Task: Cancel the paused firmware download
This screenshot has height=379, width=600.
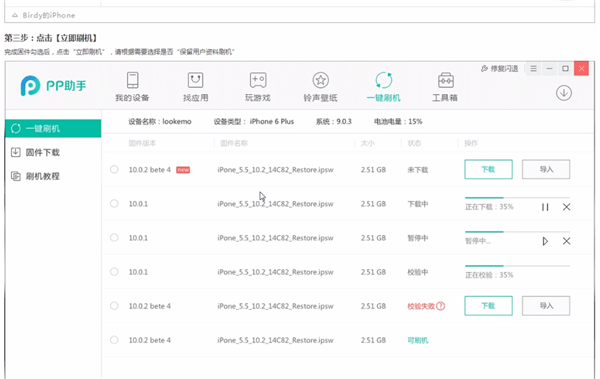Action: [567, 241]
